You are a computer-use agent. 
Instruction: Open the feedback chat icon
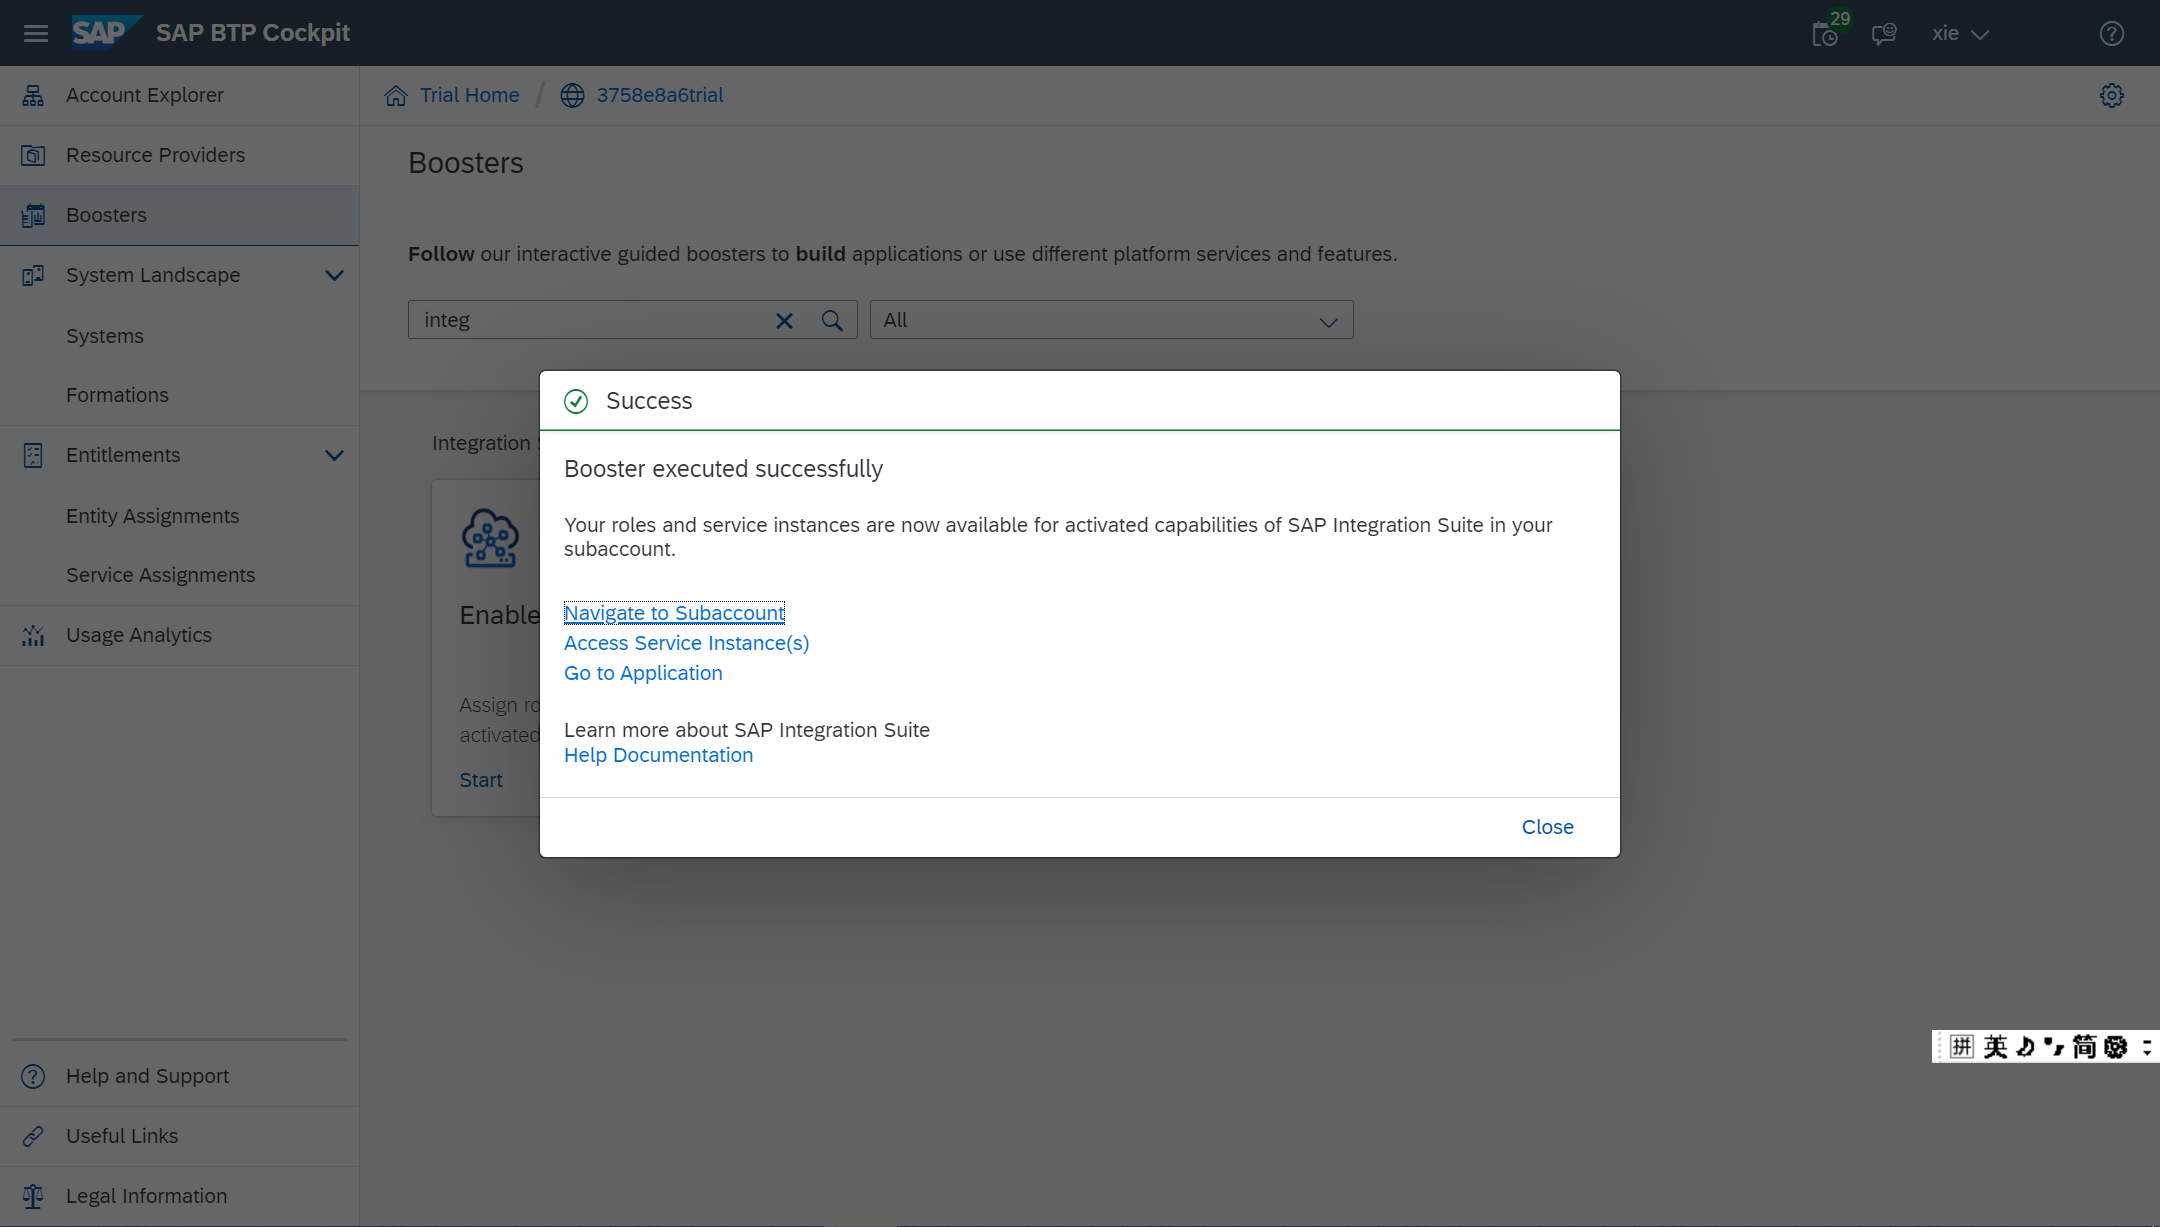click(1884, 34)
